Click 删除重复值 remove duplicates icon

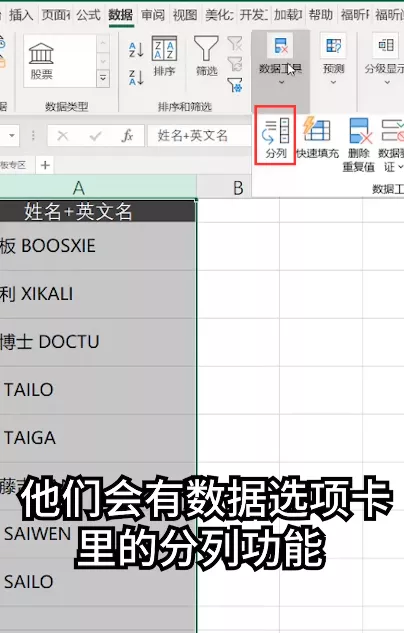point(359,145)
